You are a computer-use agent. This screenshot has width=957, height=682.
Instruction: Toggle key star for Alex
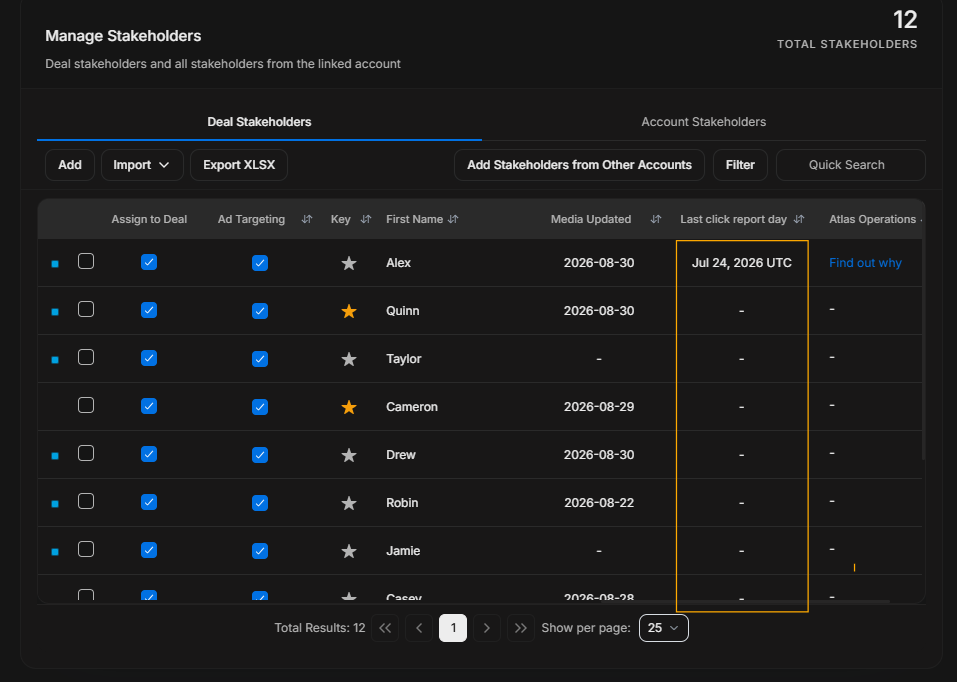349,263
